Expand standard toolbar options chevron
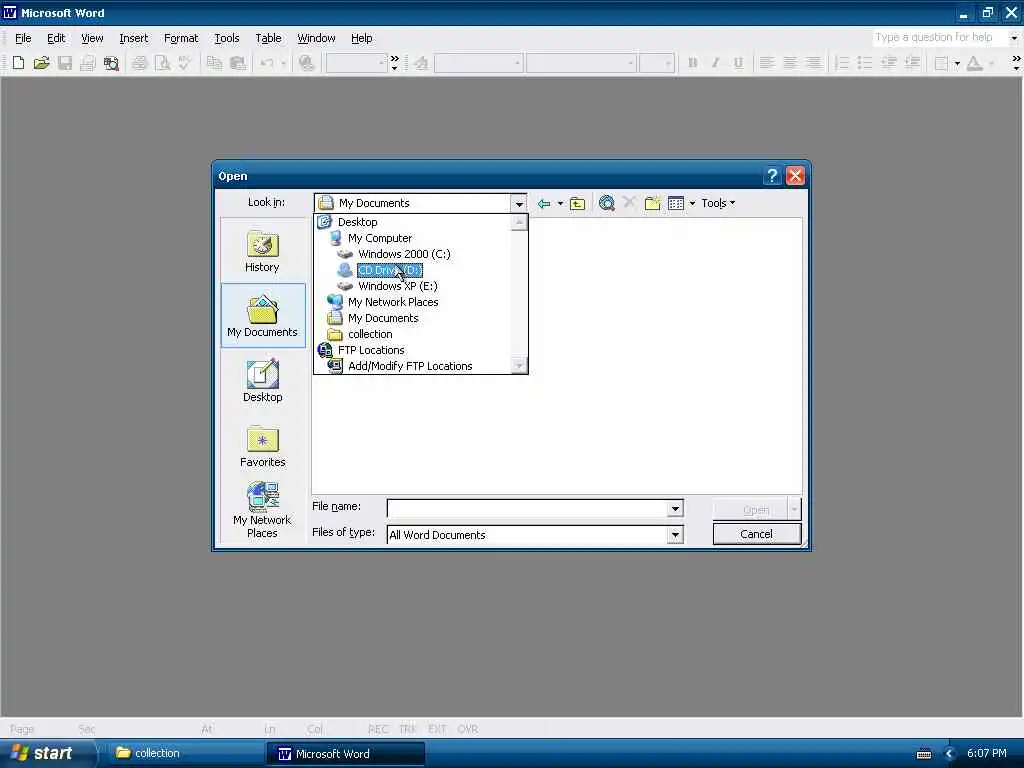This screenshot has width=1024, height=768. click(394, 63)
